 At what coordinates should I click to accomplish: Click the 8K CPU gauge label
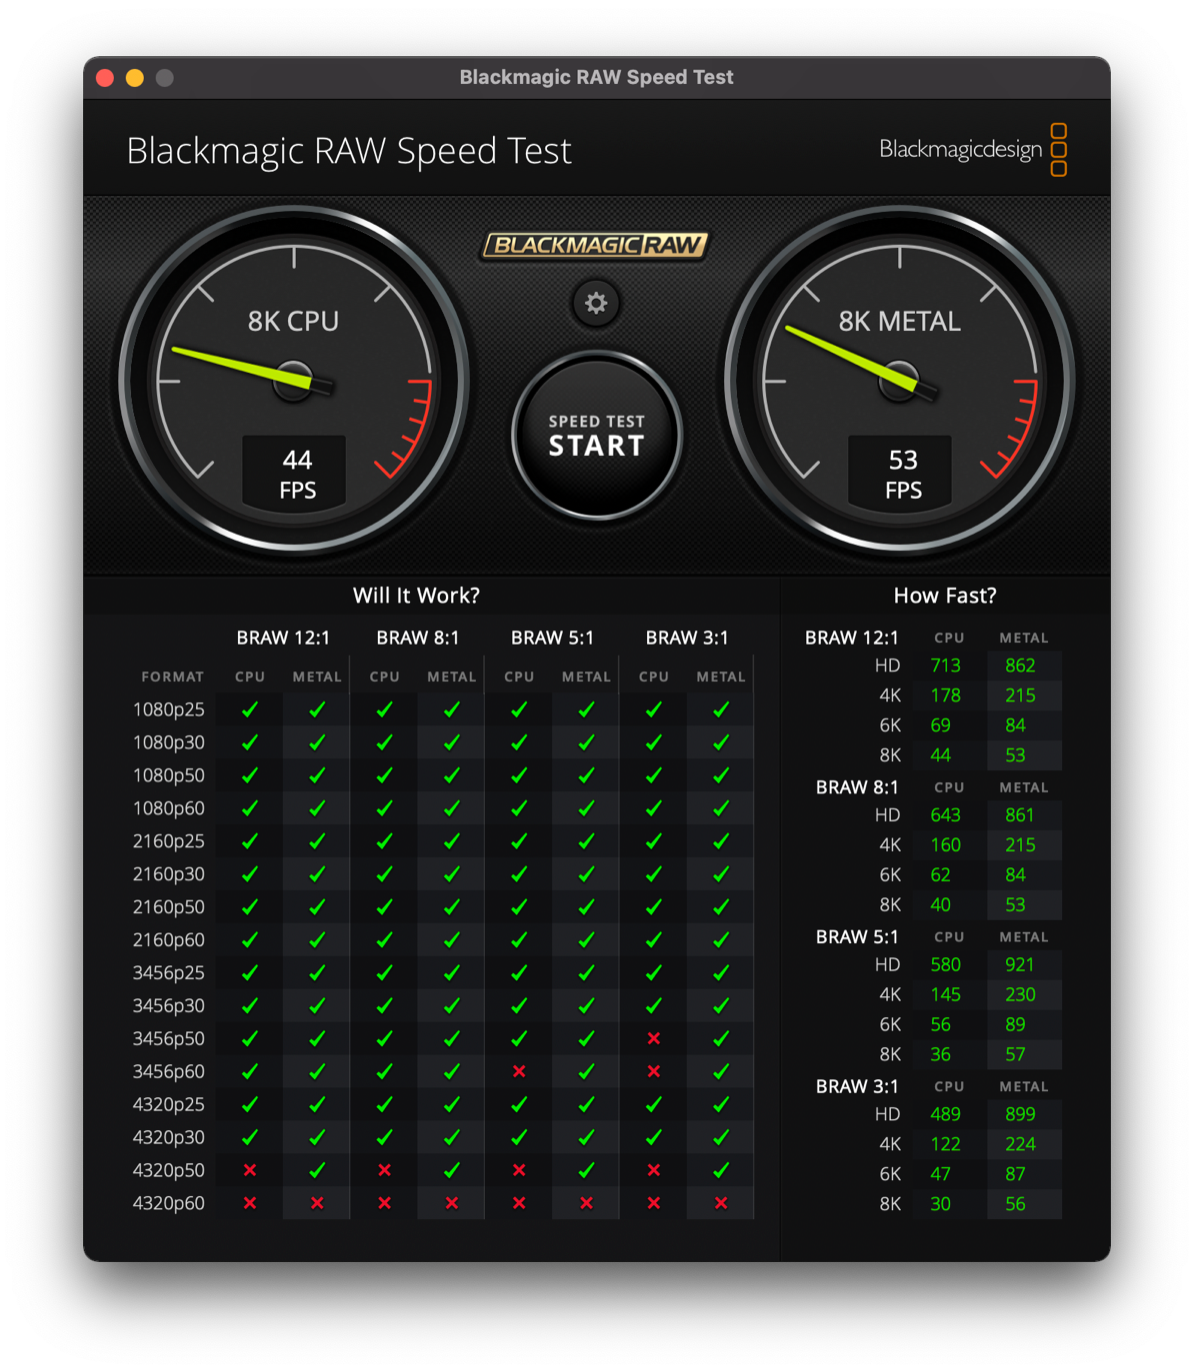click(x=293, y=321)
